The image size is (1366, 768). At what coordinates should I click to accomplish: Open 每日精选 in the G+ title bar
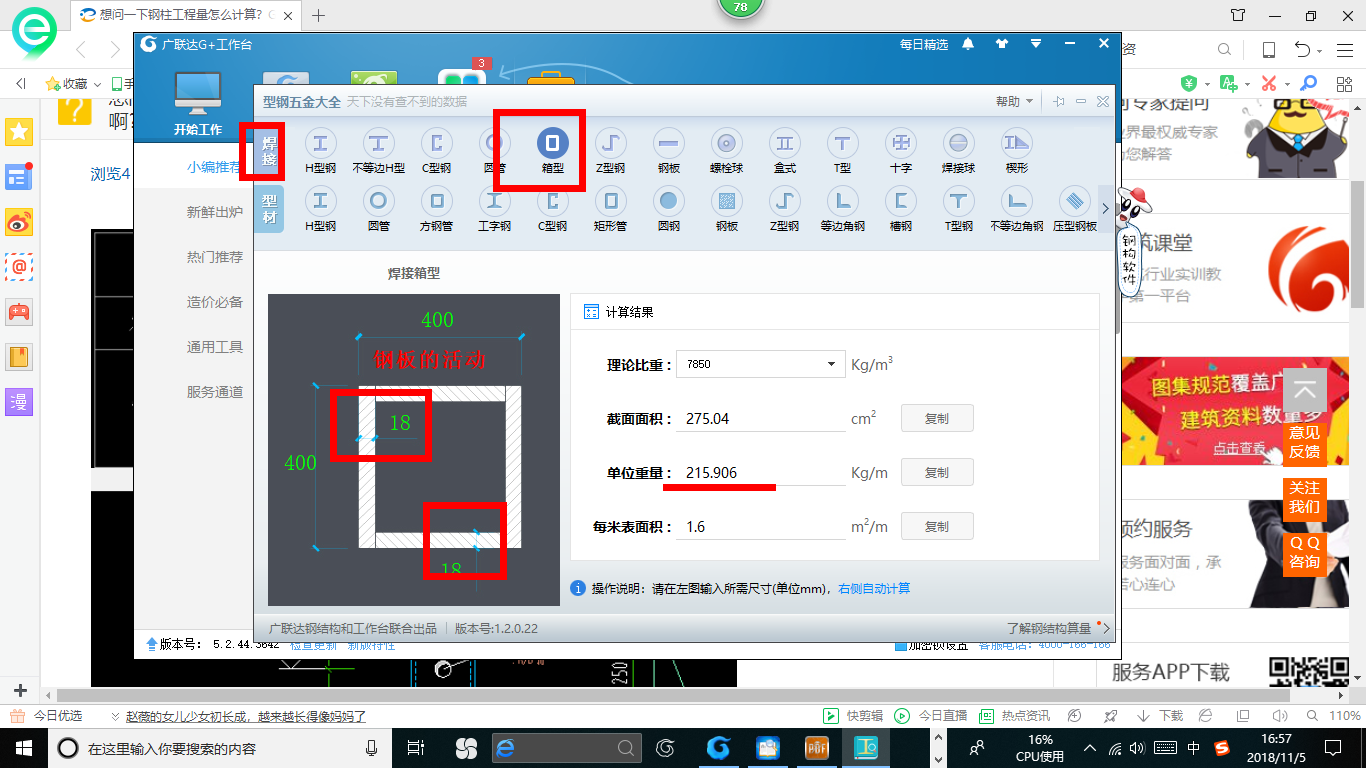click(x=924, y=44)
